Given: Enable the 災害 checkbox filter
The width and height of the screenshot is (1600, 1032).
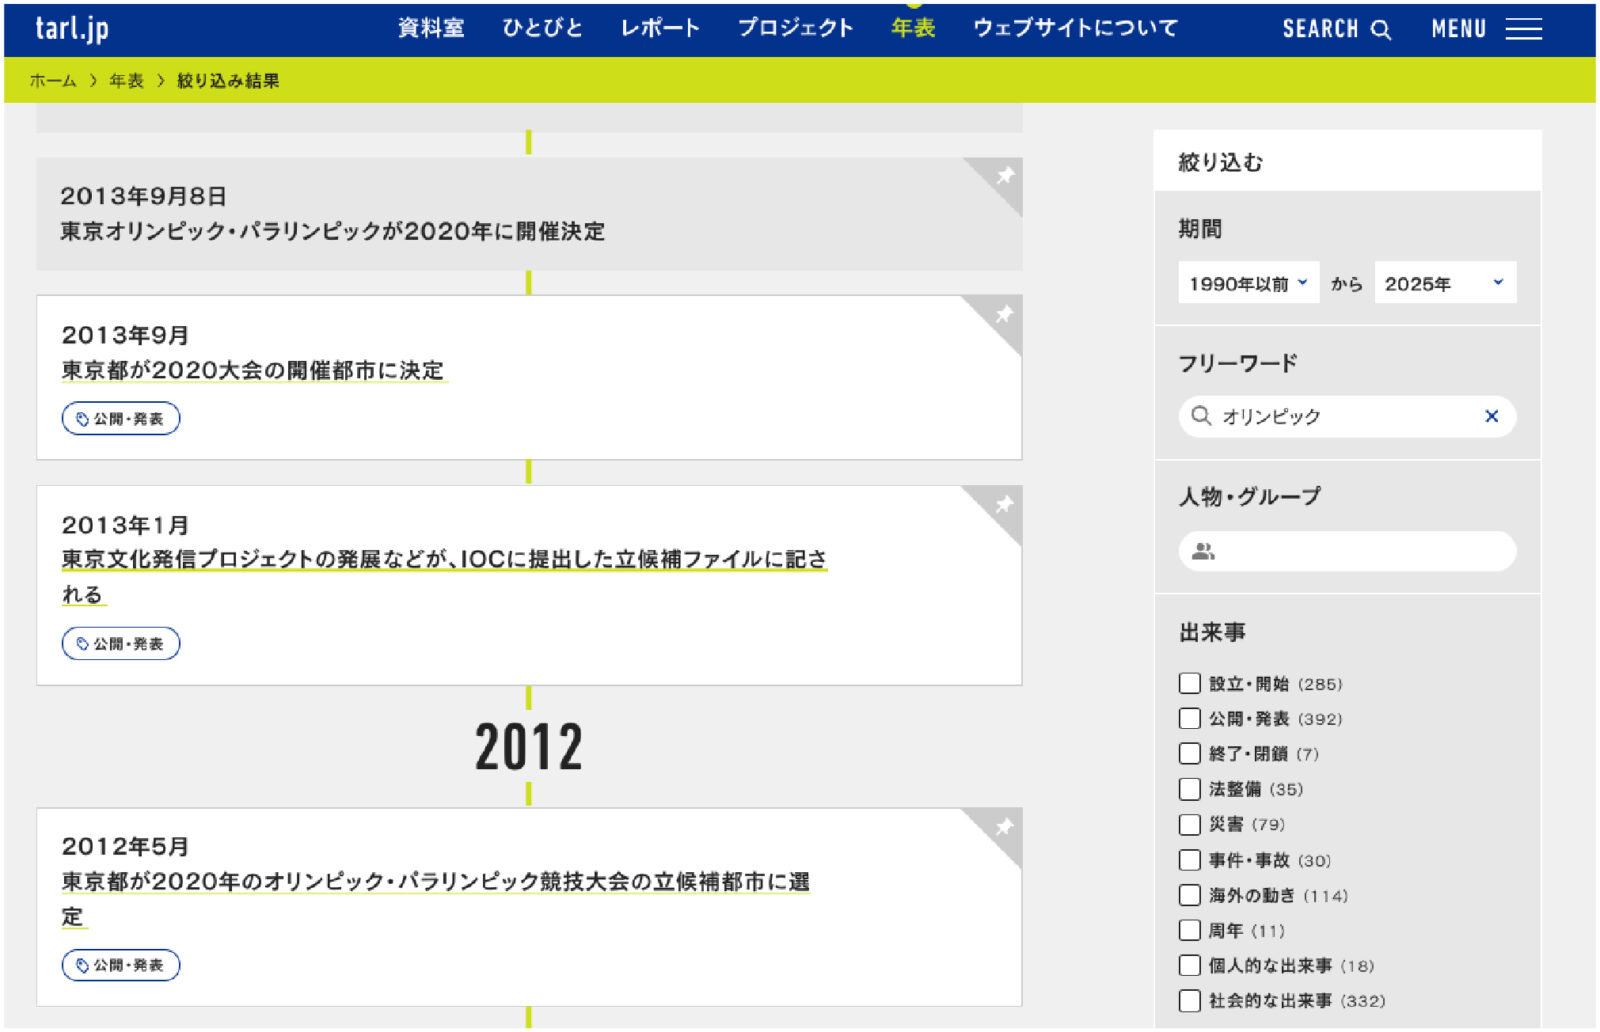Looking at the screenshot, I should point(1189,825).
